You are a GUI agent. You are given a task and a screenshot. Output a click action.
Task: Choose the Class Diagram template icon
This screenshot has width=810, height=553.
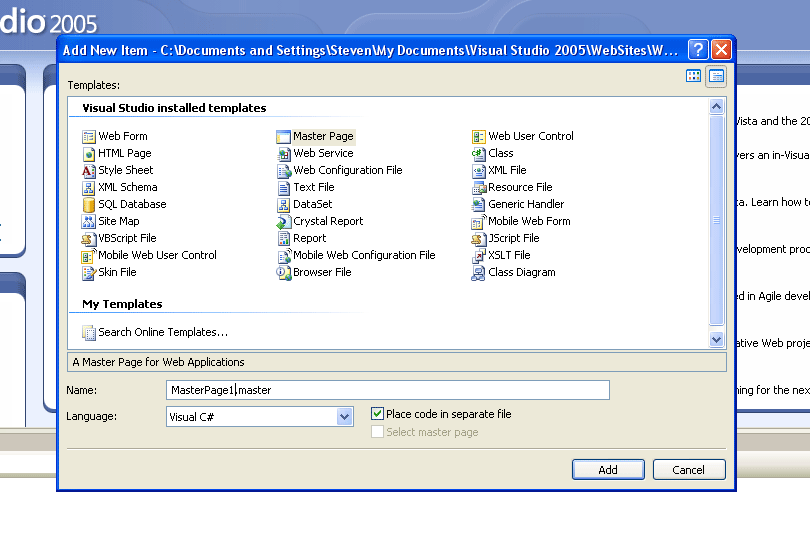[x=479, y=273]
